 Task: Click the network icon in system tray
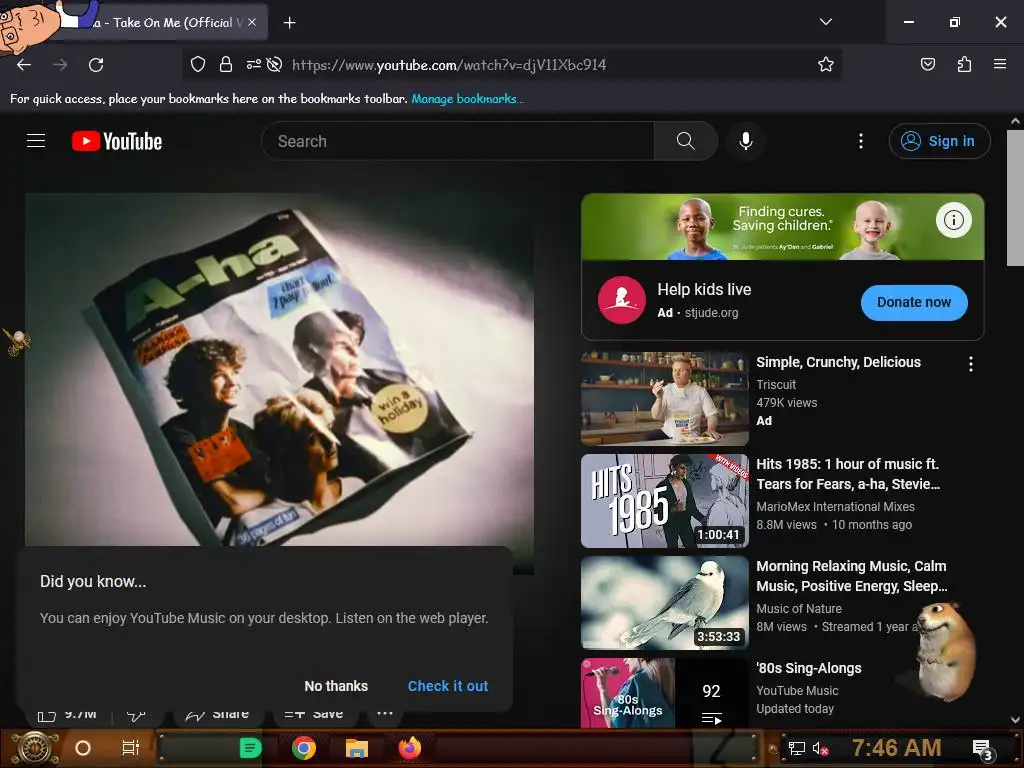(x=797, y=748)
